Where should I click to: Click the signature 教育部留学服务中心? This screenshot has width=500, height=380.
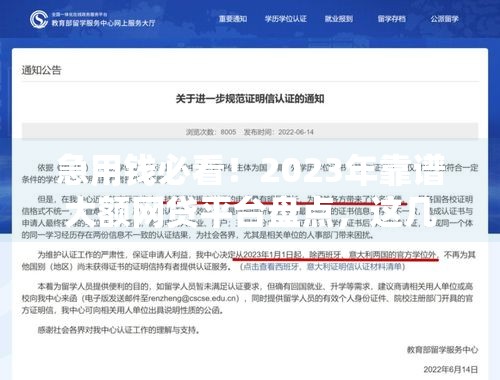click(x=442, y=350)
